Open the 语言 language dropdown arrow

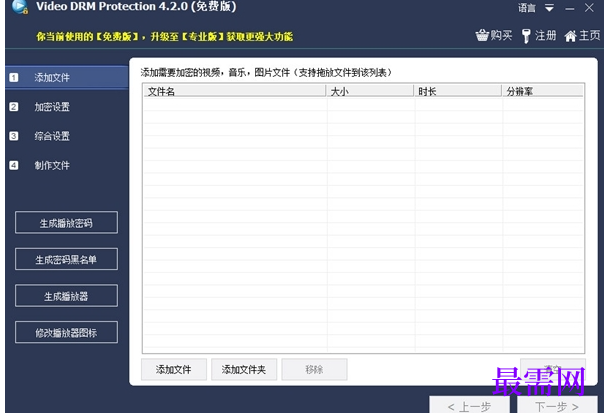[x=549, y=8]
